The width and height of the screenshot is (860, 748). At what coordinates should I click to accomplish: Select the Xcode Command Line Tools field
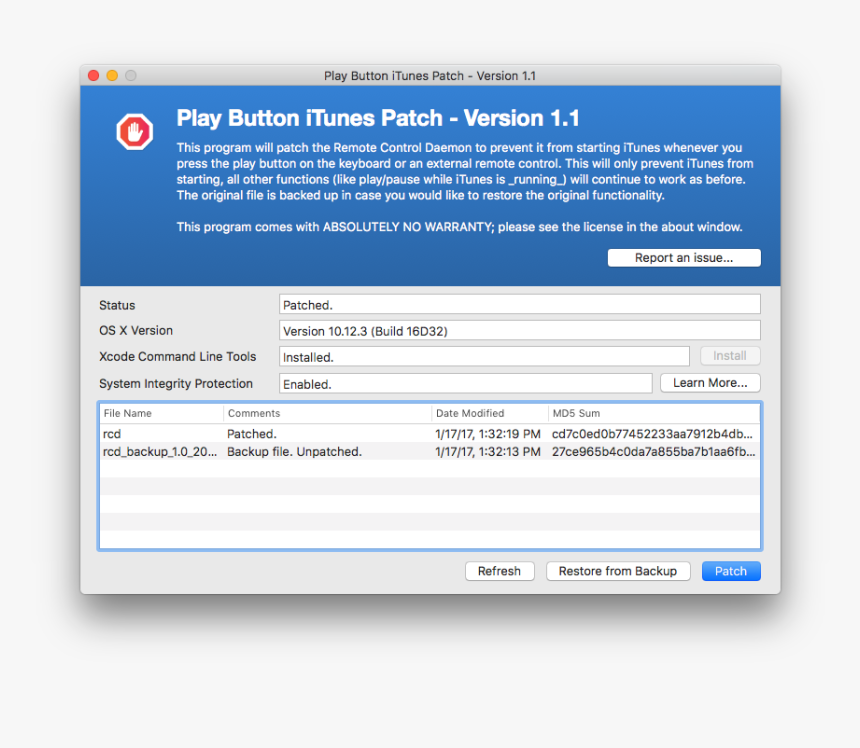tap(484, 356)
